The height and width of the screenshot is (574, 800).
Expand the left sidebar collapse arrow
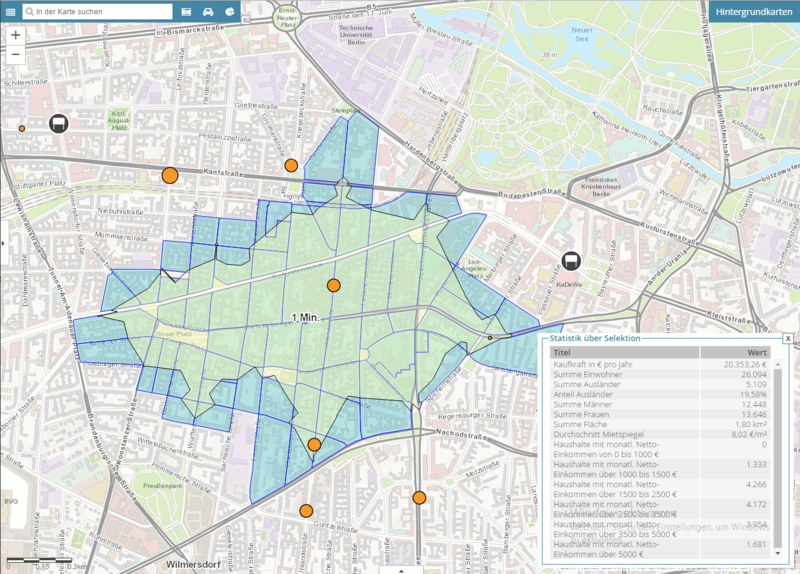3,243
